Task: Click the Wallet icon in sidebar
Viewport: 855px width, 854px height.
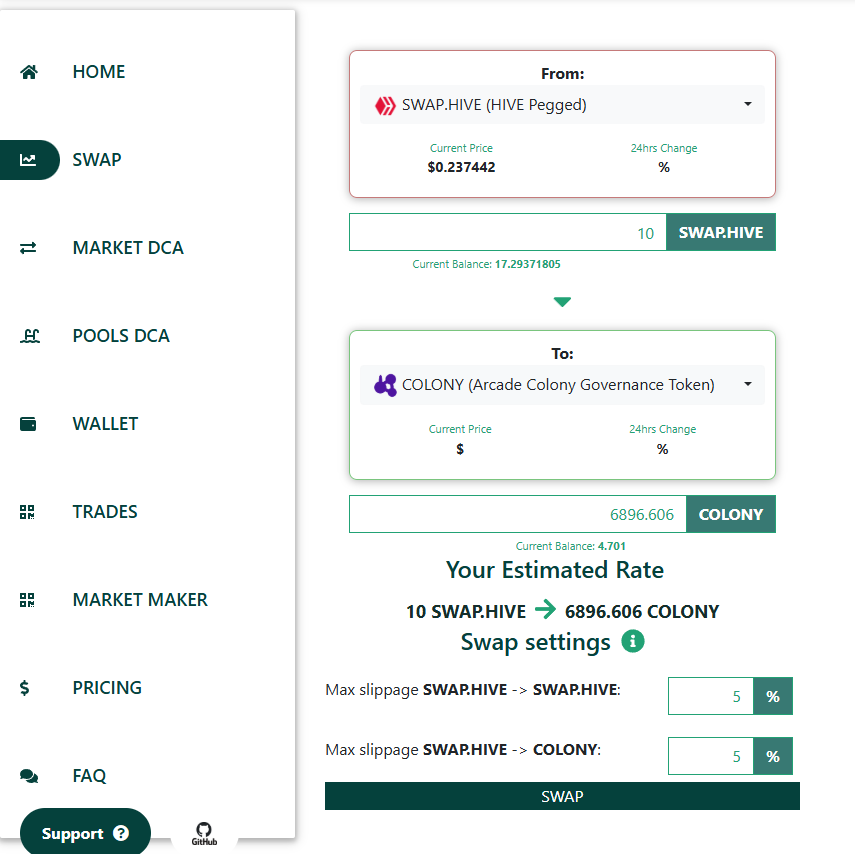Action: 28,424
